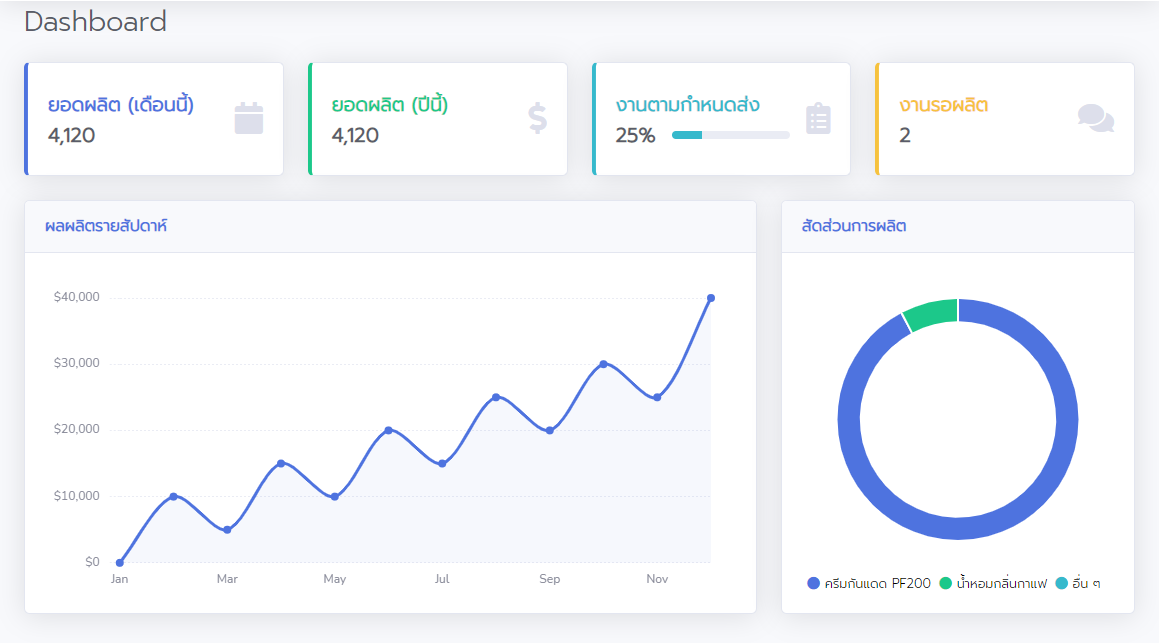The image size is (1159, 643).
Task: Click the 25% delivery progress bar
Action: (730, 135)
